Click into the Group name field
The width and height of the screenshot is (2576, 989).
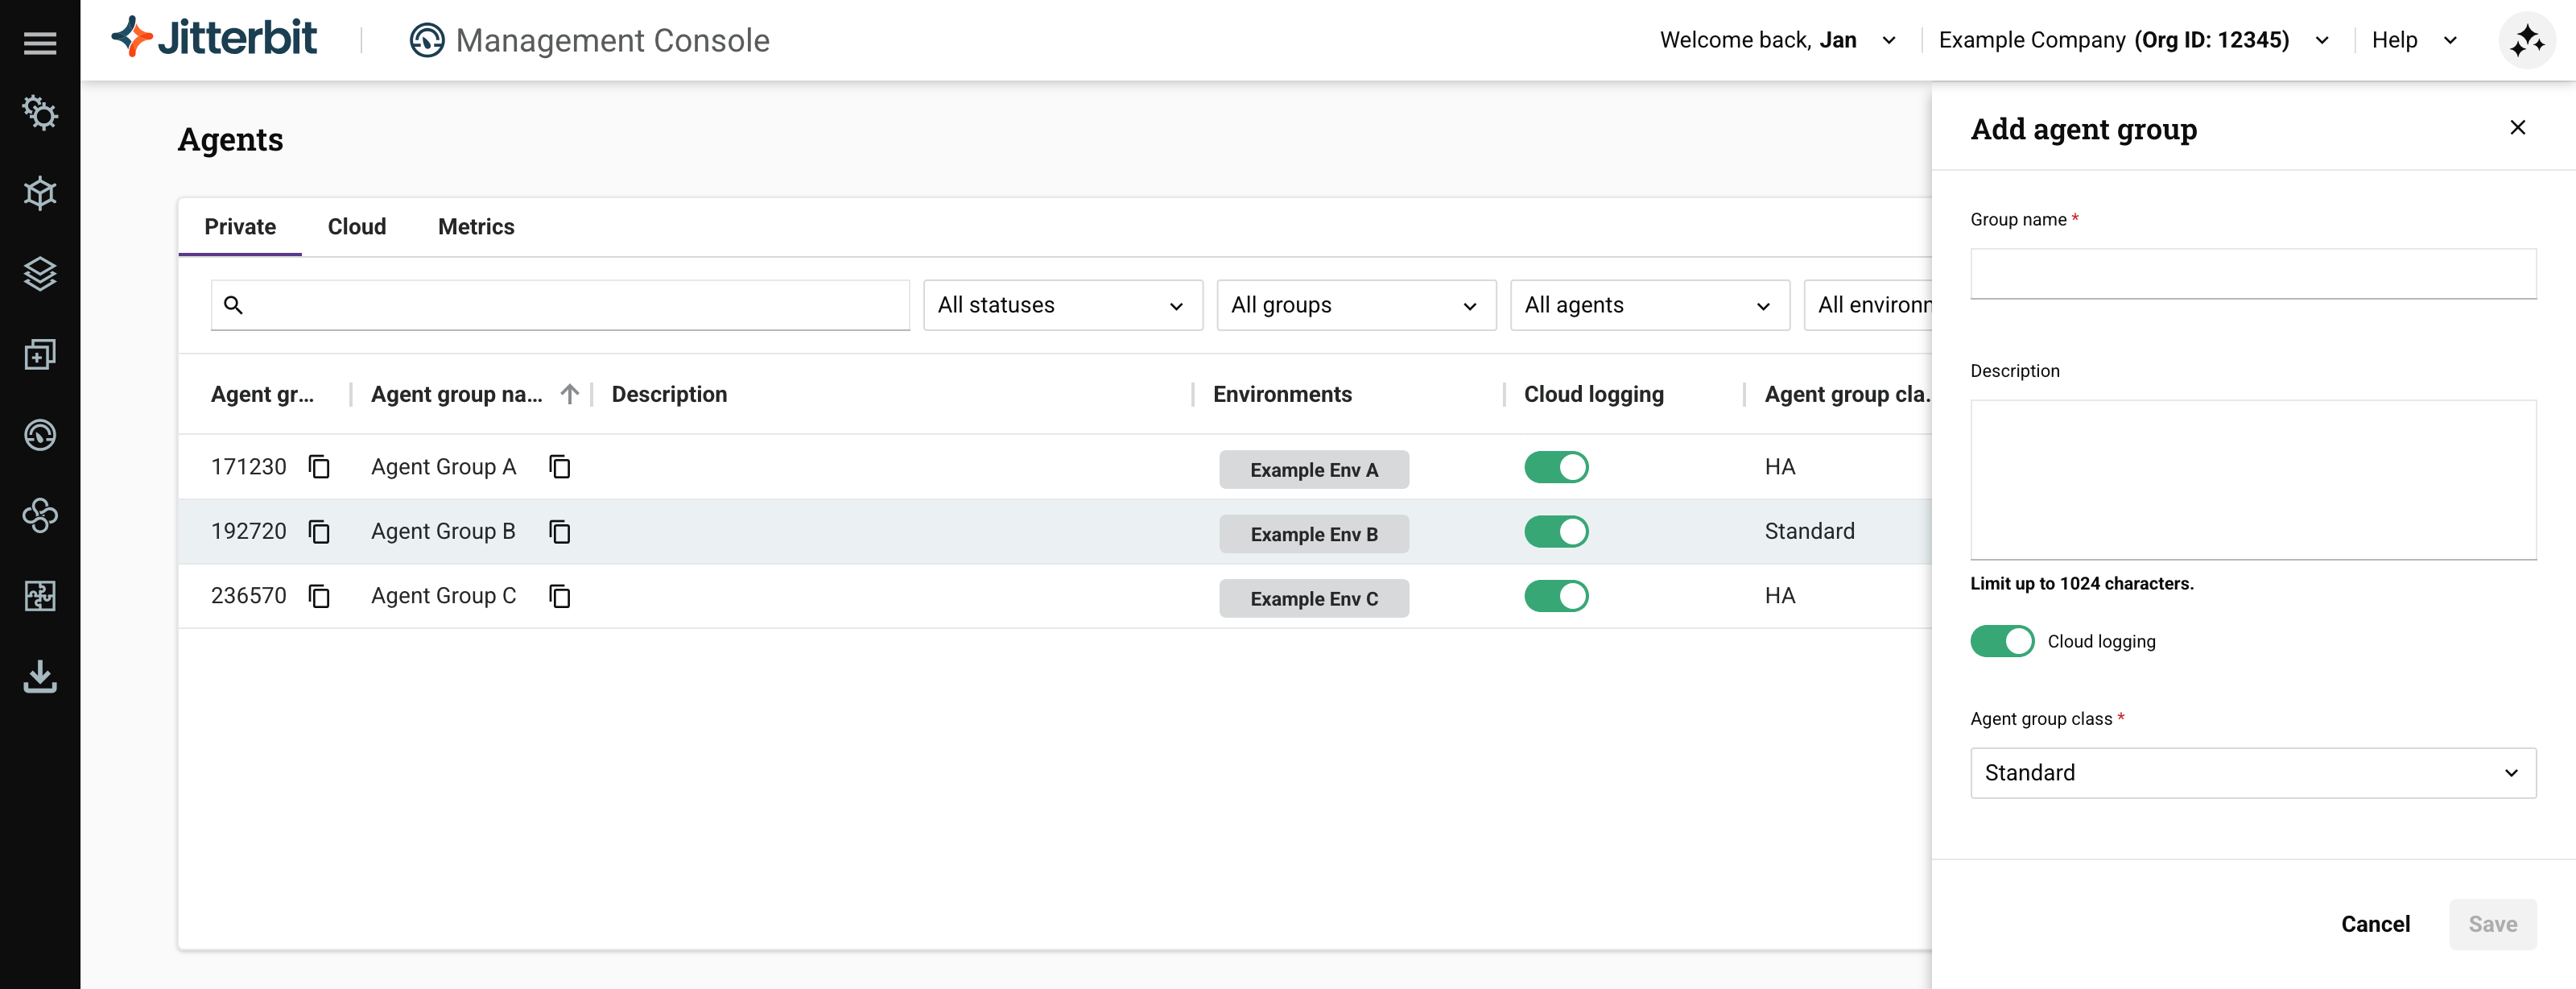pos(2252,273)
